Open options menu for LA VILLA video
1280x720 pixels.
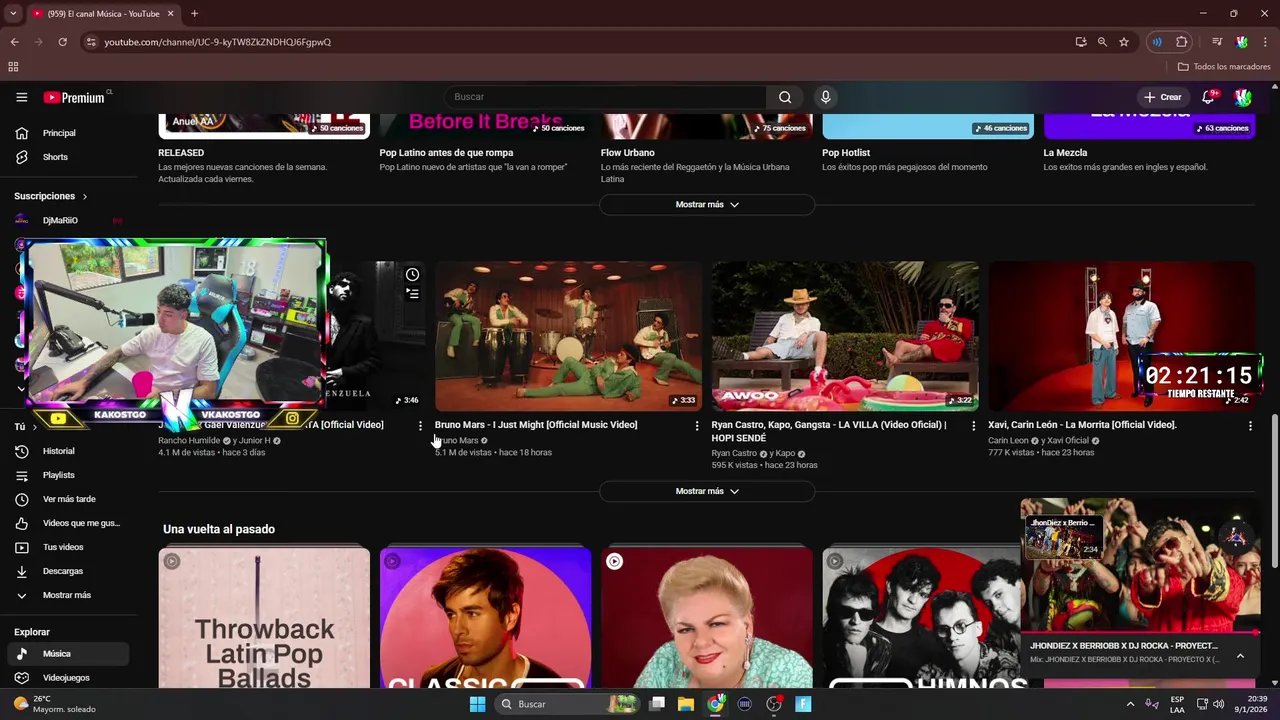(974, 426)
